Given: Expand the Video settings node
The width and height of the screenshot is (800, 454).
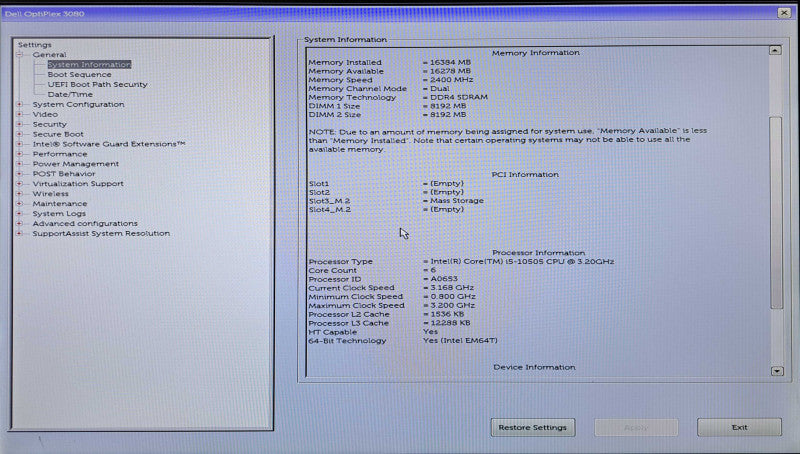Looking at the screenshot, I should point(19,114).
